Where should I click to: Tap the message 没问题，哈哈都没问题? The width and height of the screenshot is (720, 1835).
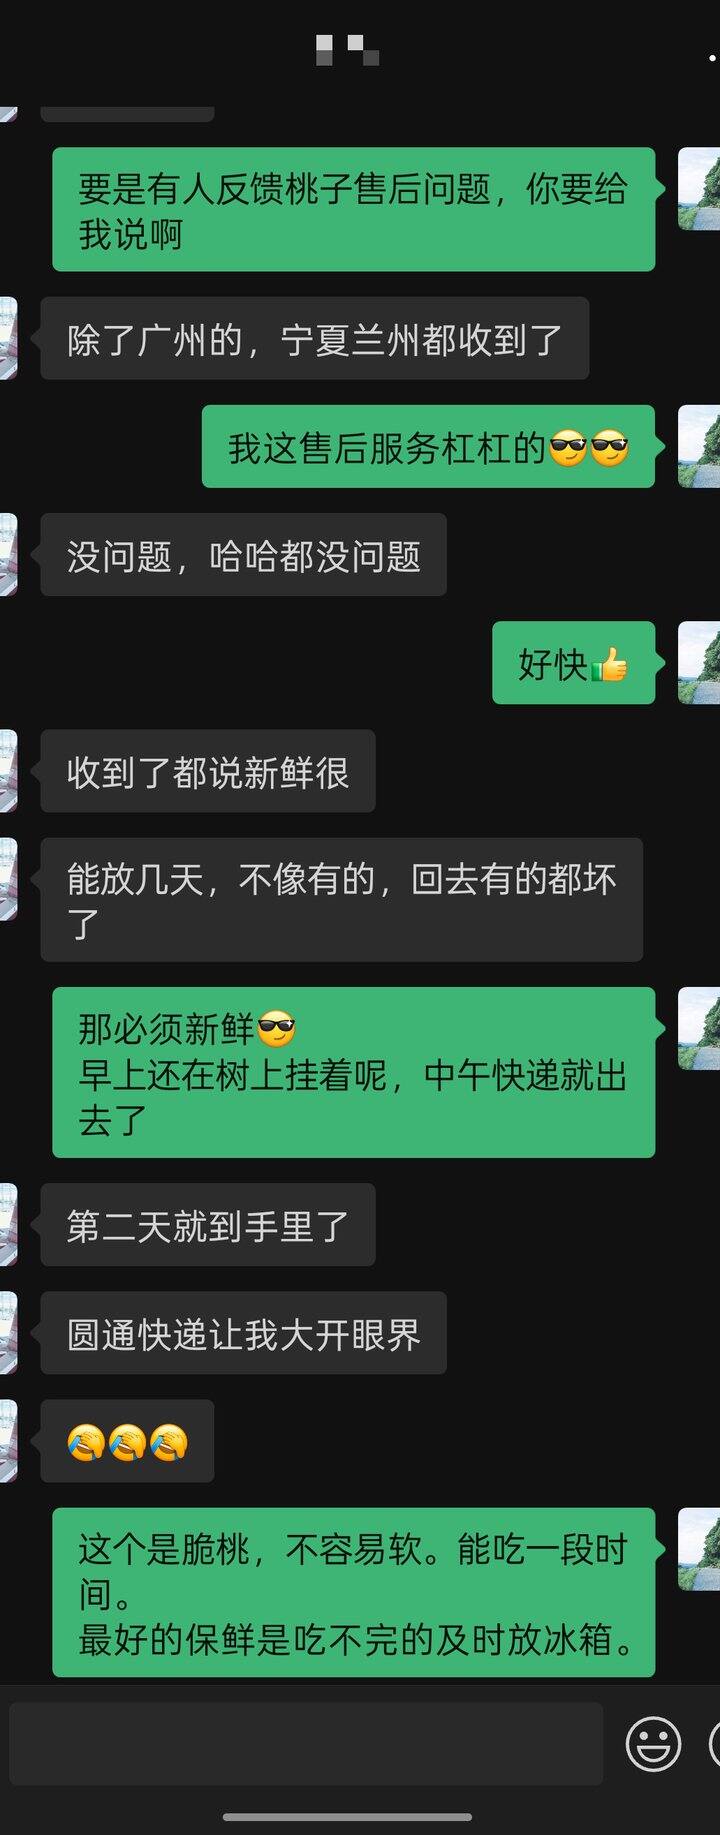click(x=243, y=554)
